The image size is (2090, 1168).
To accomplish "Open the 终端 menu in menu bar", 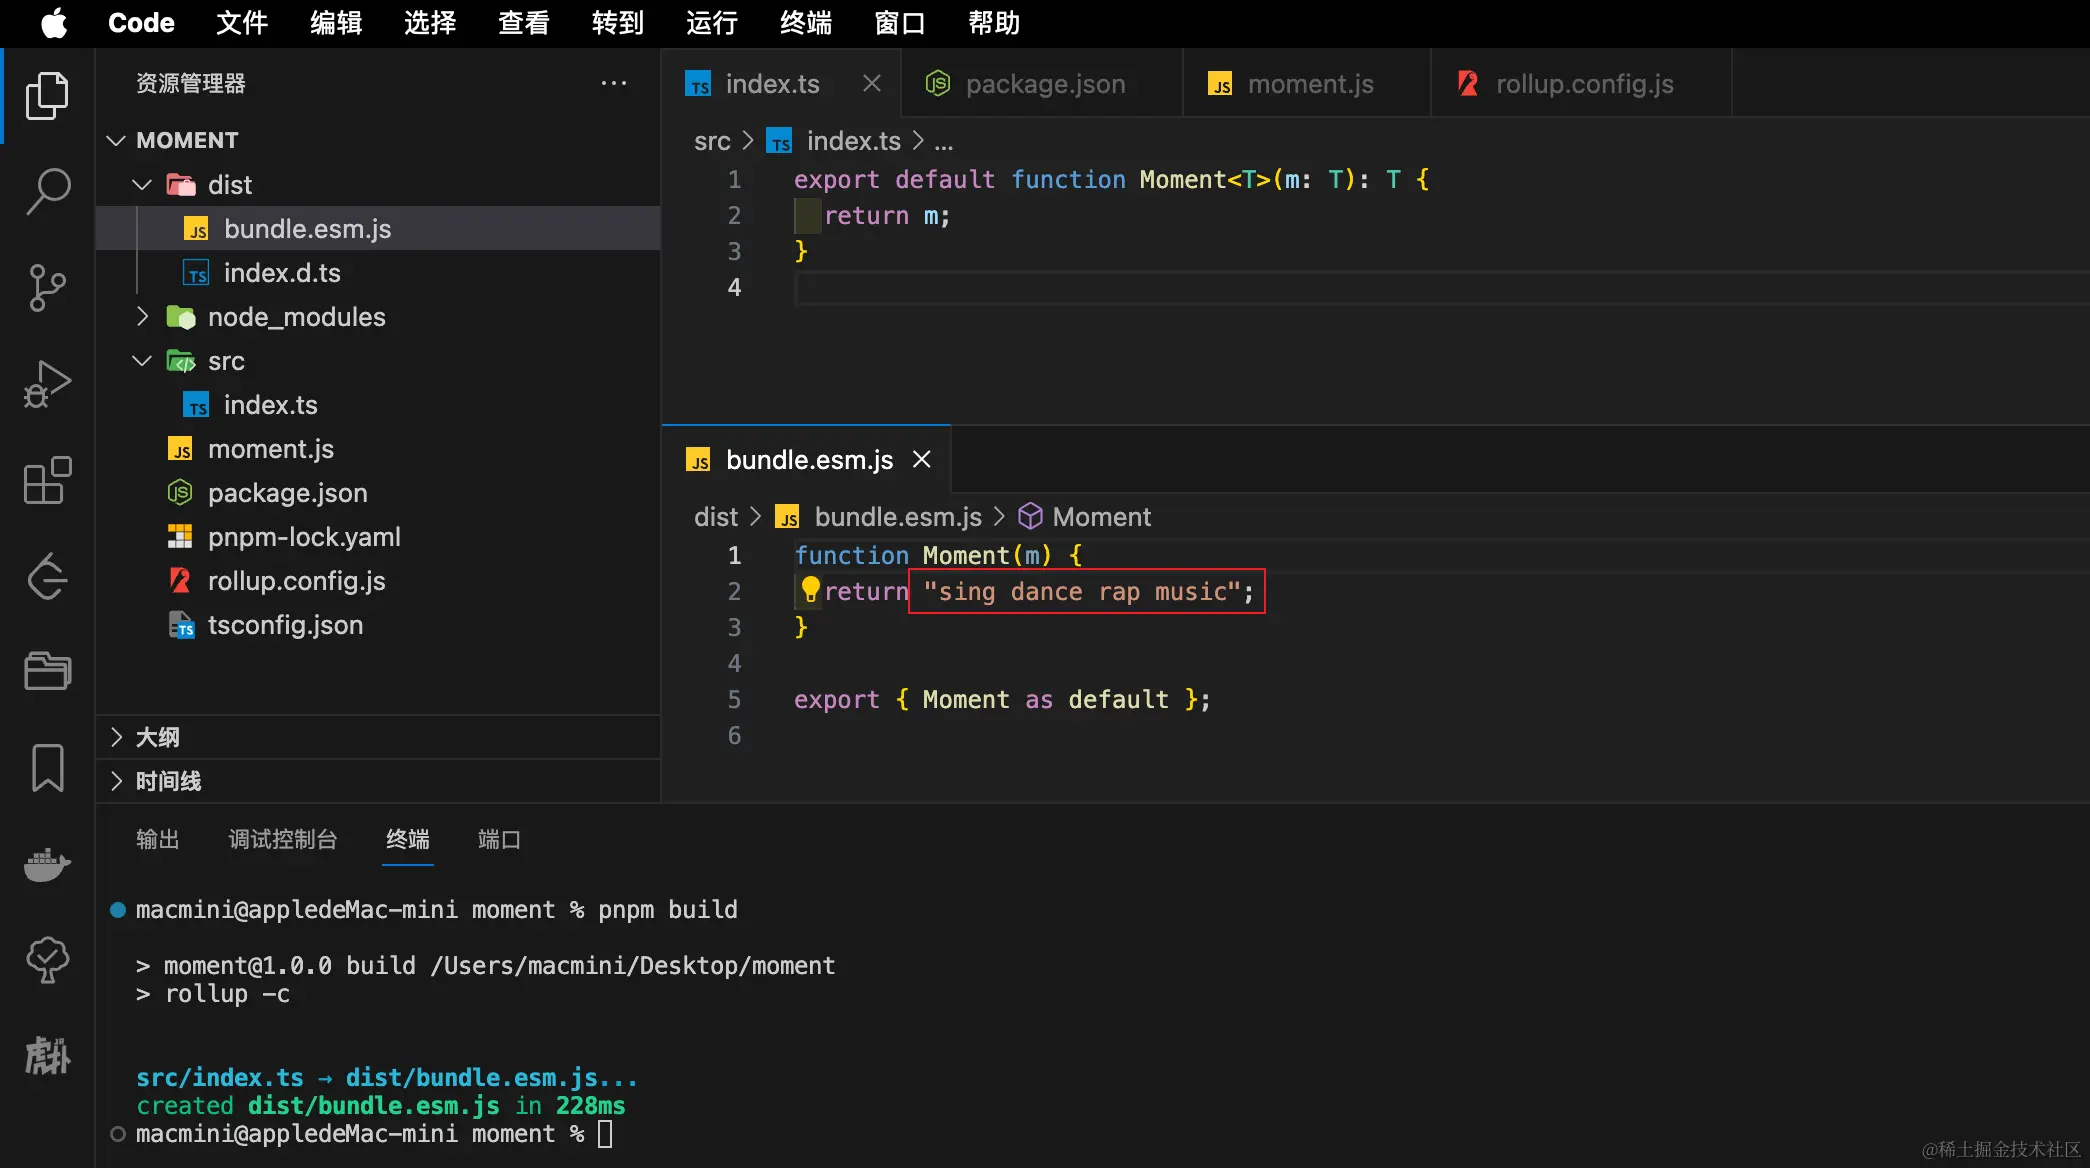I will pos(805,23).
